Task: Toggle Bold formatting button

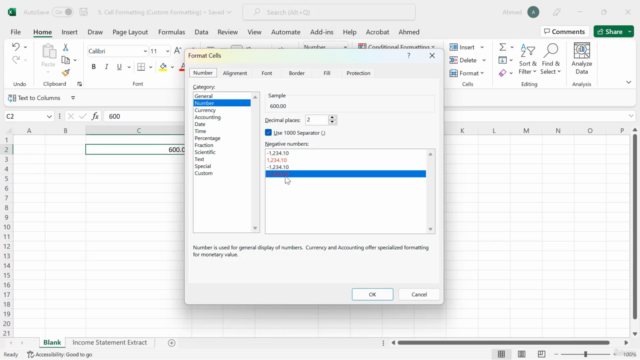Action: point(93,67)
